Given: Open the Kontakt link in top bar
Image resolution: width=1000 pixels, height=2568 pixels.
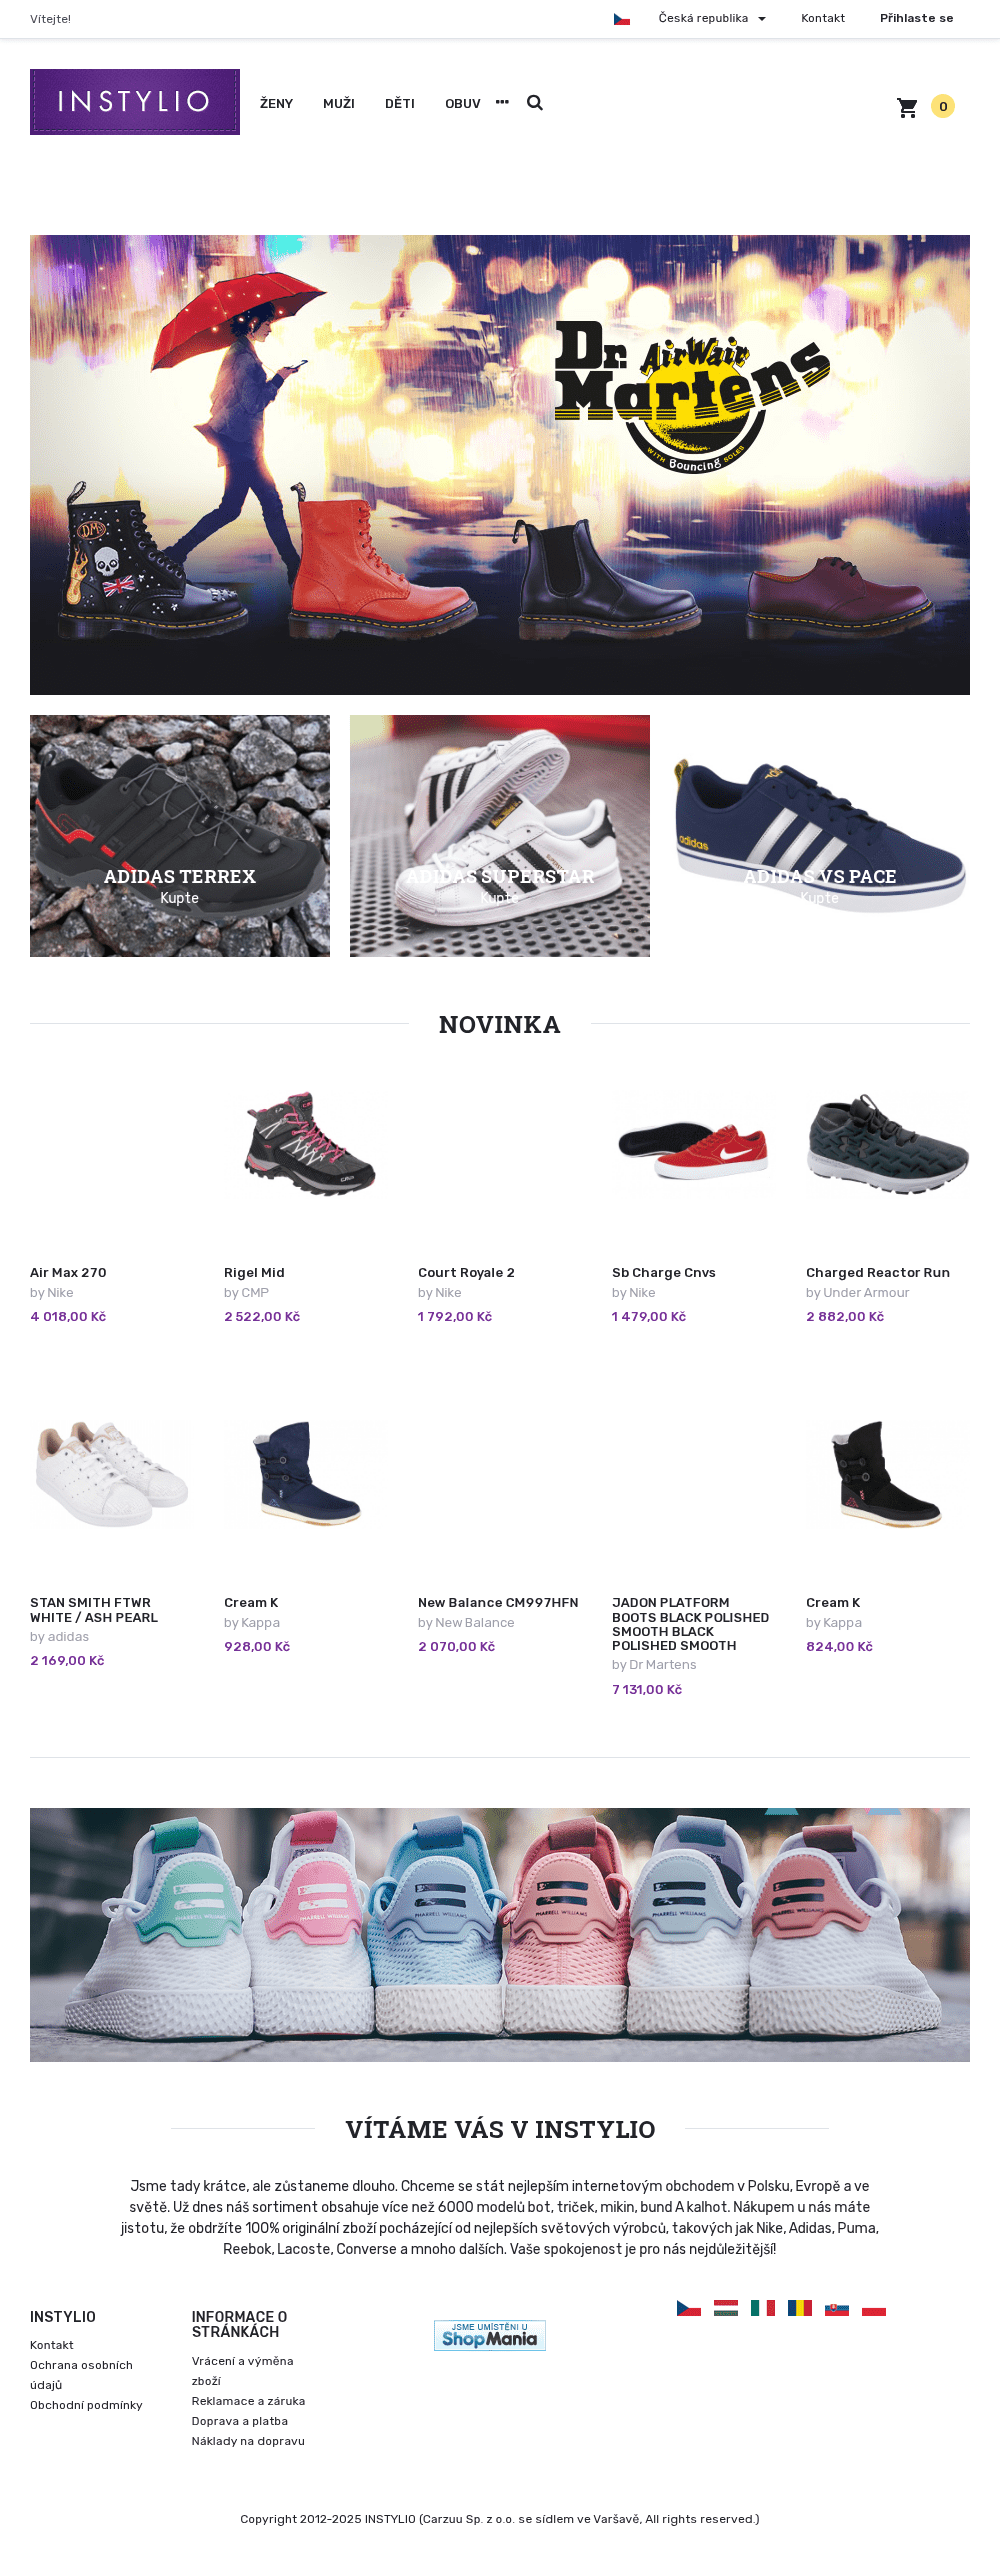Looking at the screenshot, I should click(823, 18).
